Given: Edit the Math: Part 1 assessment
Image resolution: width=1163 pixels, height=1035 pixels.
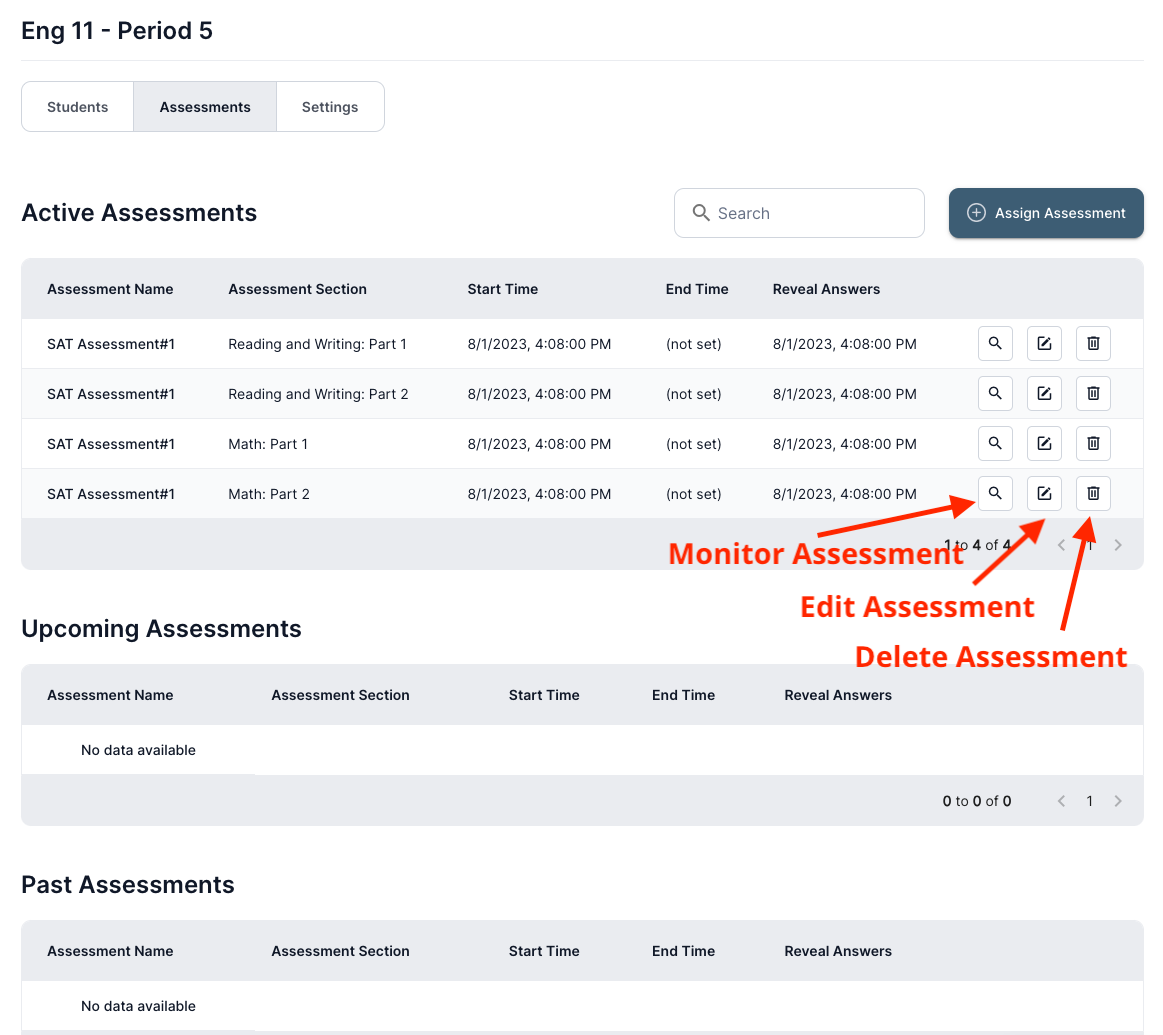Looking at the screenshot, I should [x=1044, y=443].
